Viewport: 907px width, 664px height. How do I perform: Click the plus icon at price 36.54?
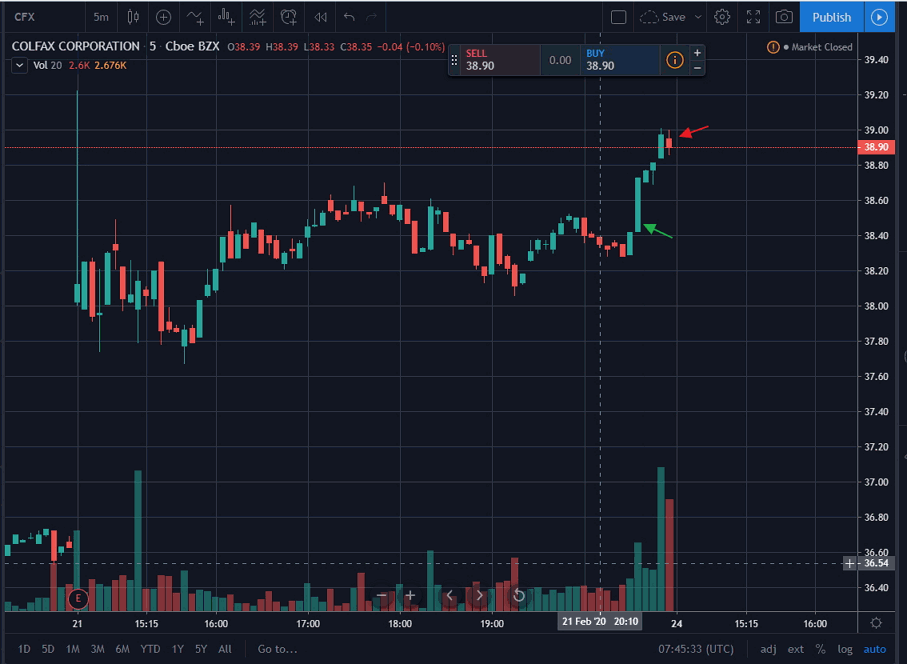[849, 563]
